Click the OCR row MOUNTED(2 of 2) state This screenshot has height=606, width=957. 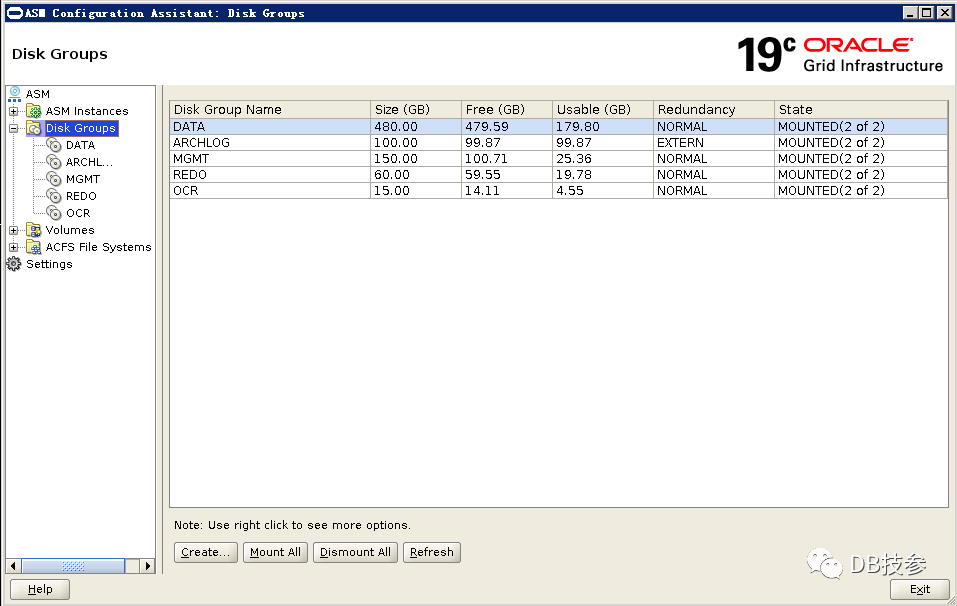coord(861,190)
